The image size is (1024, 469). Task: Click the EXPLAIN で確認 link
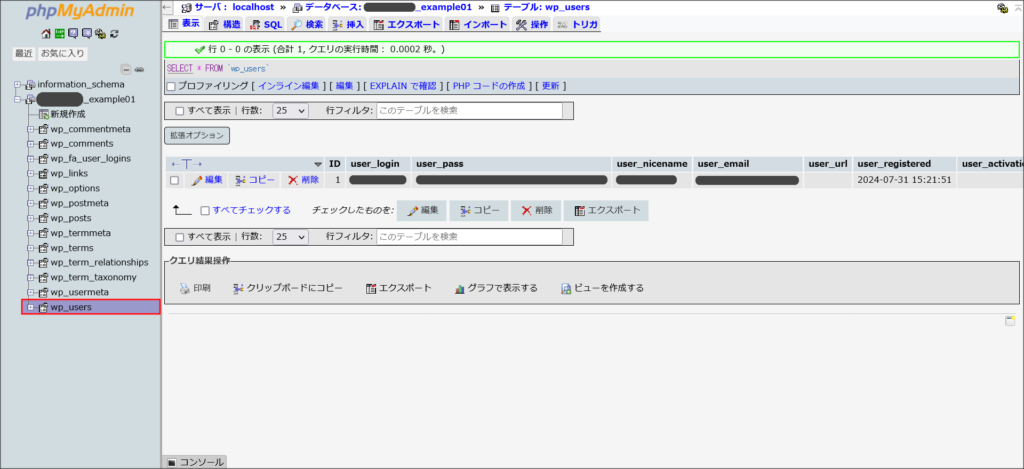click(402, 86)
